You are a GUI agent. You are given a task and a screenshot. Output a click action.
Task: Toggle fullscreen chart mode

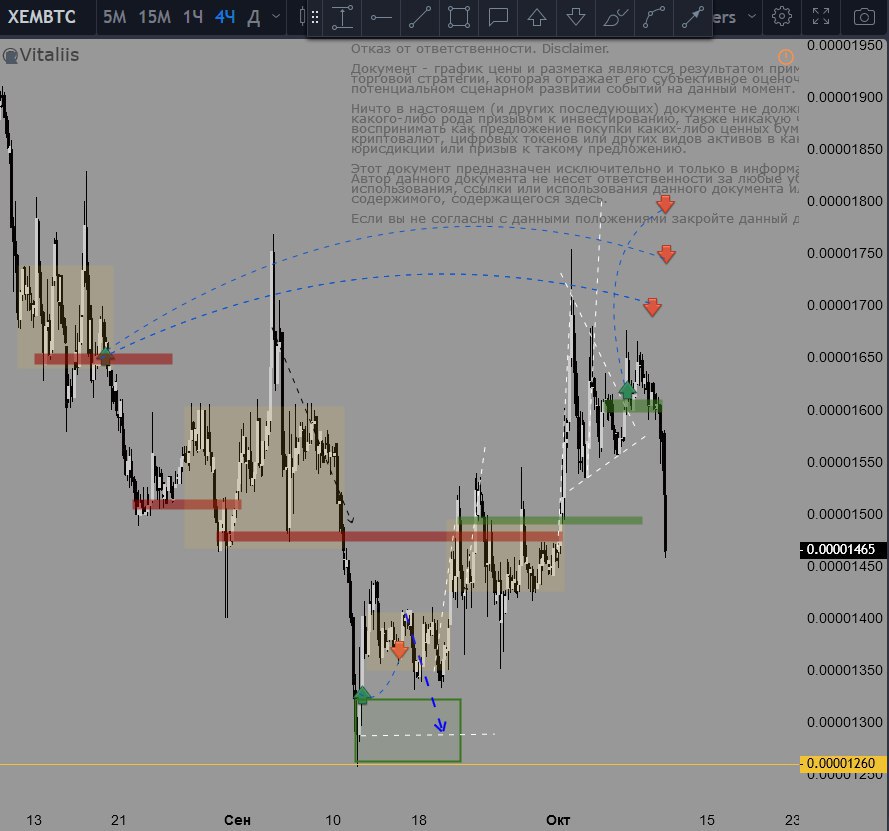tap(821, 16)
